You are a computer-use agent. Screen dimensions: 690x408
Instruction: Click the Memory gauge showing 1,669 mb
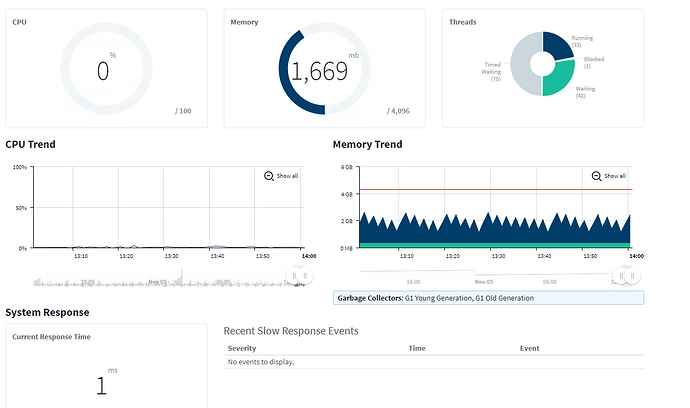pos(325,69)
